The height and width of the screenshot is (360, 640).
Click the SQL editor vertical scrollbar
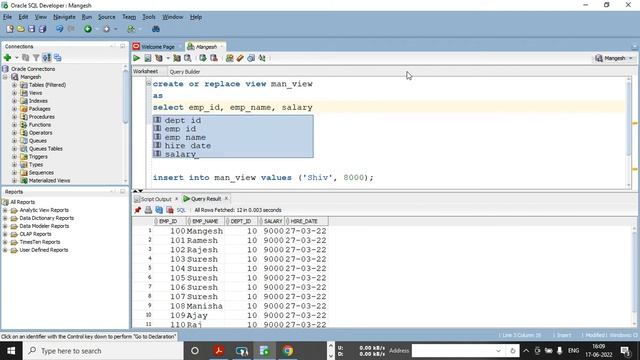(x=629, y=133)
